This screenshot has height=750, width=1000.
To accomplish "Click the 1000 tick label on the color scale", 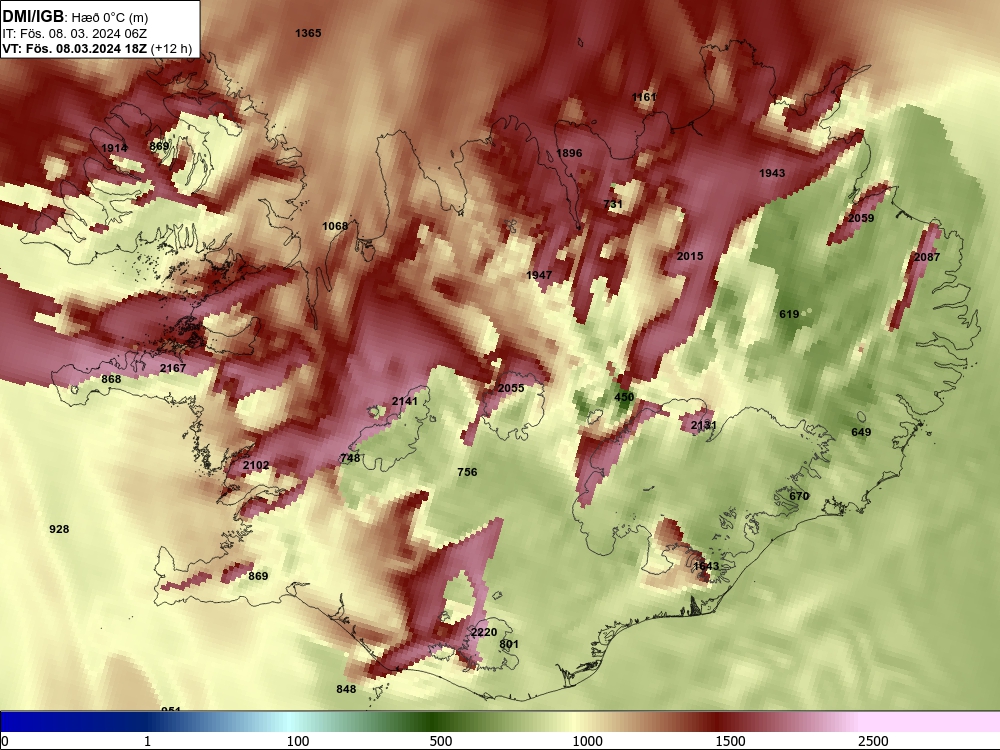I will pyautogui.click(x=587, y=741).
